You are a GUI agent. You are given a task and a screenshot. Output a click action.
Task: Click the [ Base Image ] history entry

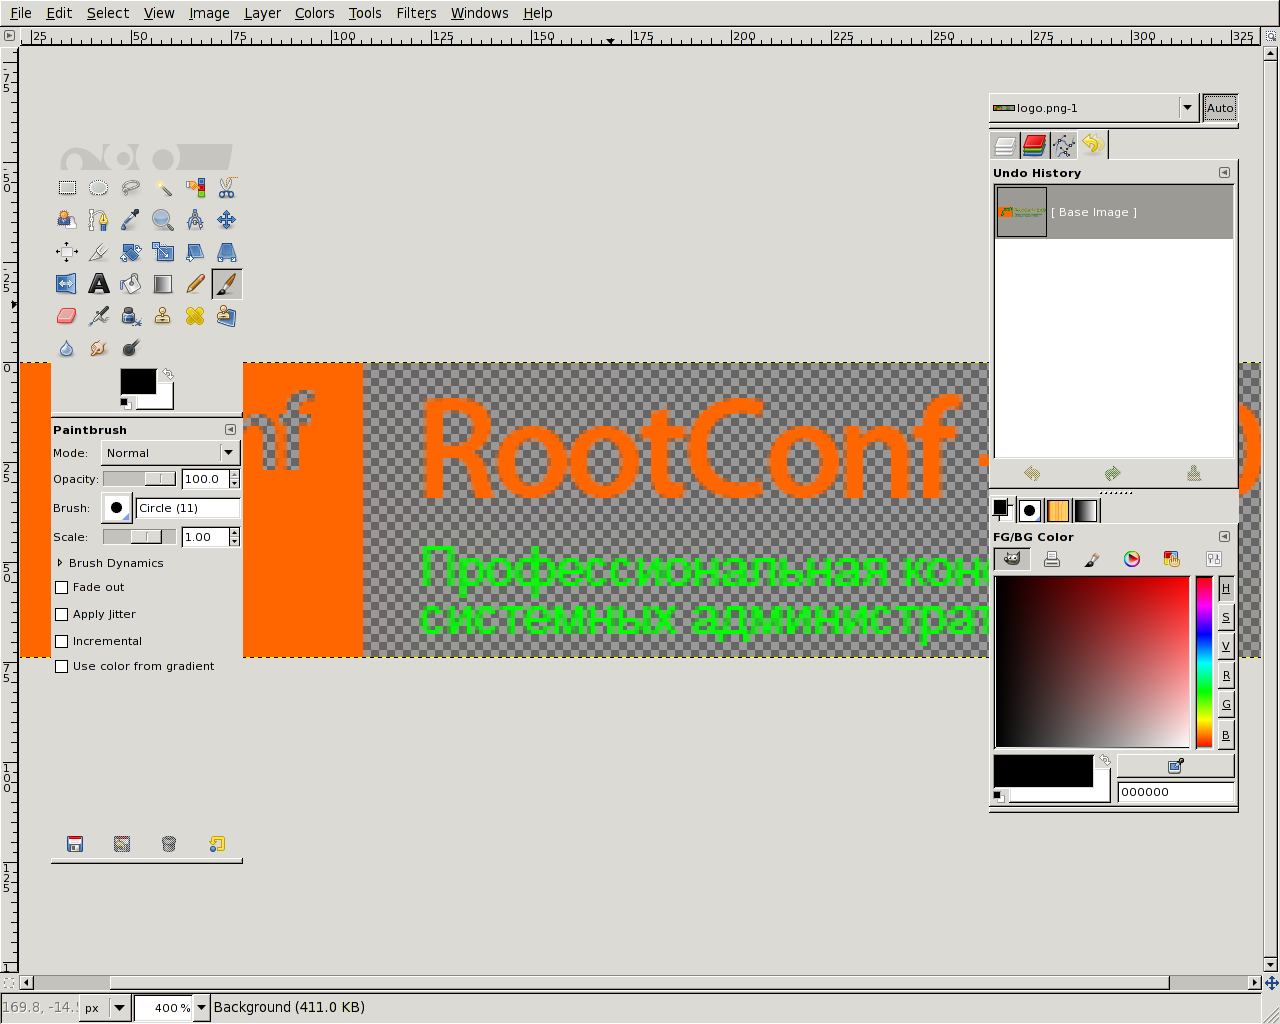coord(1114,212)
